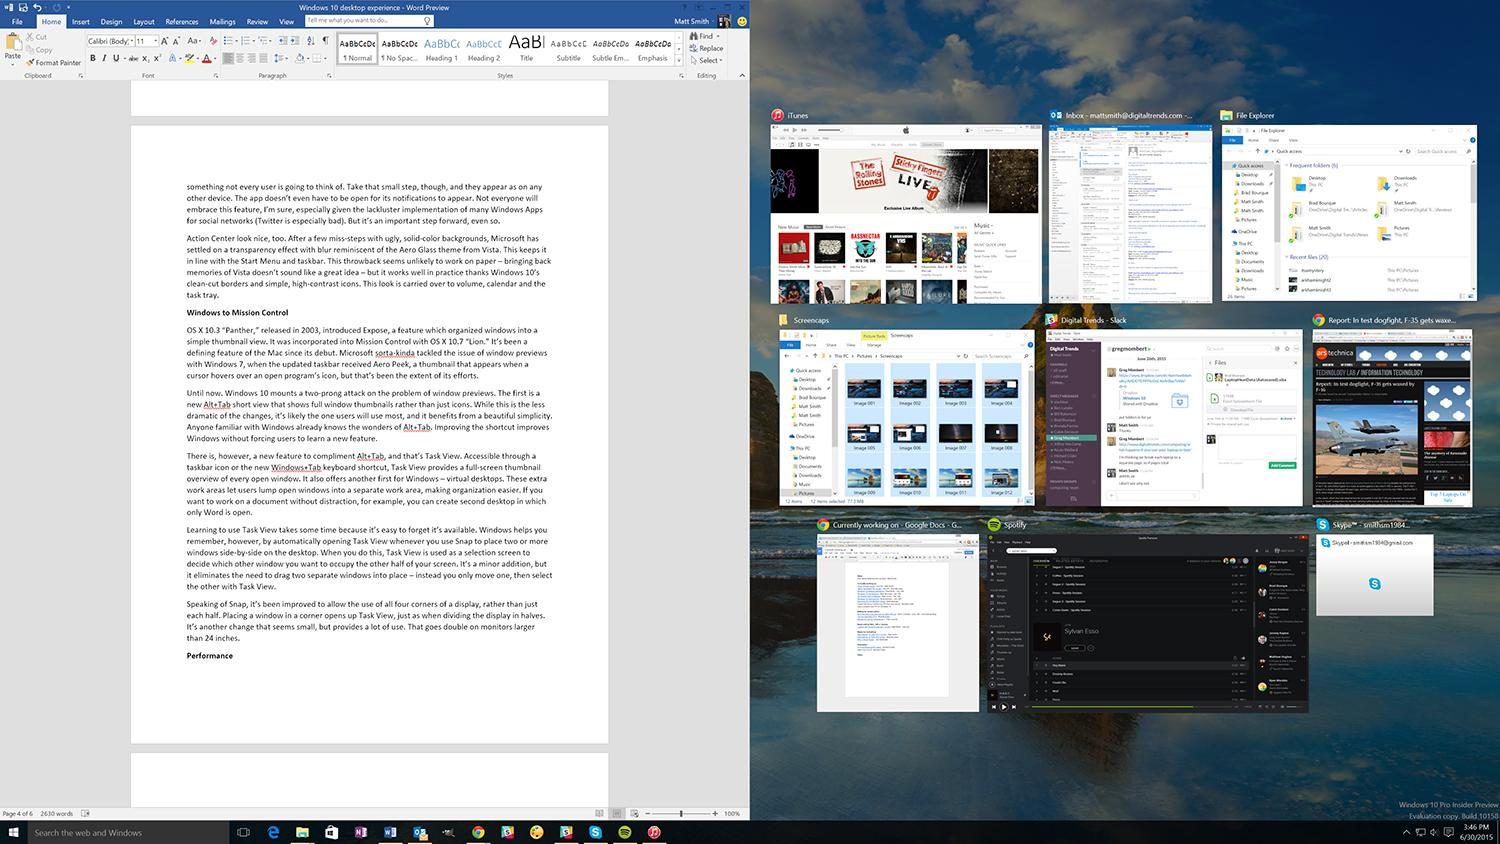Click the Windows Start button
1500x844 pixels.
point(13,832)
